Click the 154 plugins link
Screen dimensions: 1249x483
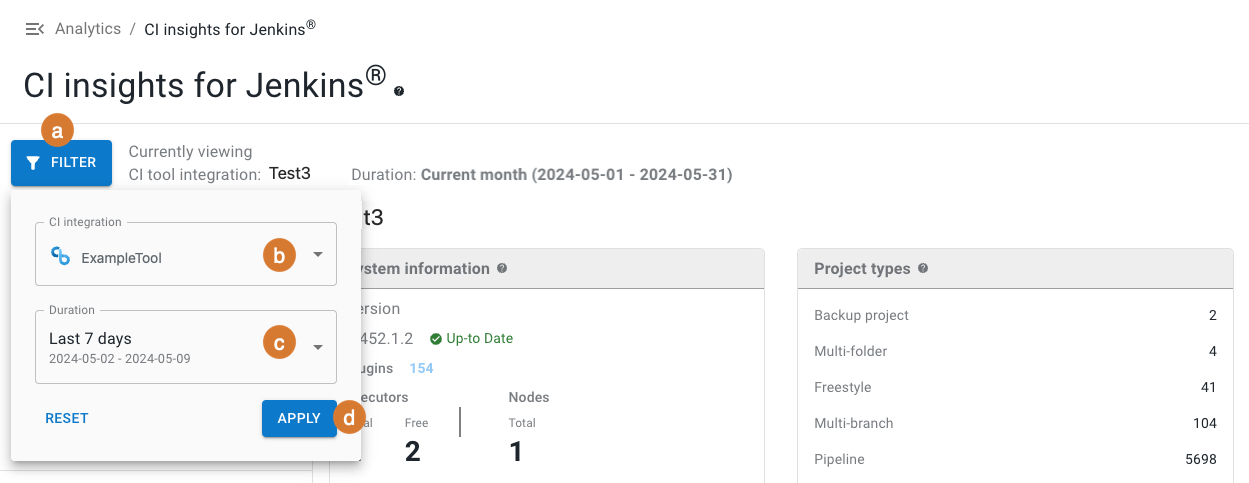coord(421,368)
